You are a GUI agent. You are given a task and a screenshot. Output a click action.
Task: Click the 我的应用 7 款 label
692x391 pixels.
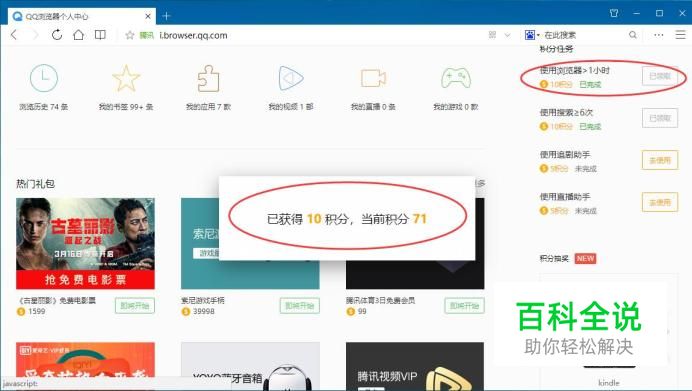(x=208, y=107)
